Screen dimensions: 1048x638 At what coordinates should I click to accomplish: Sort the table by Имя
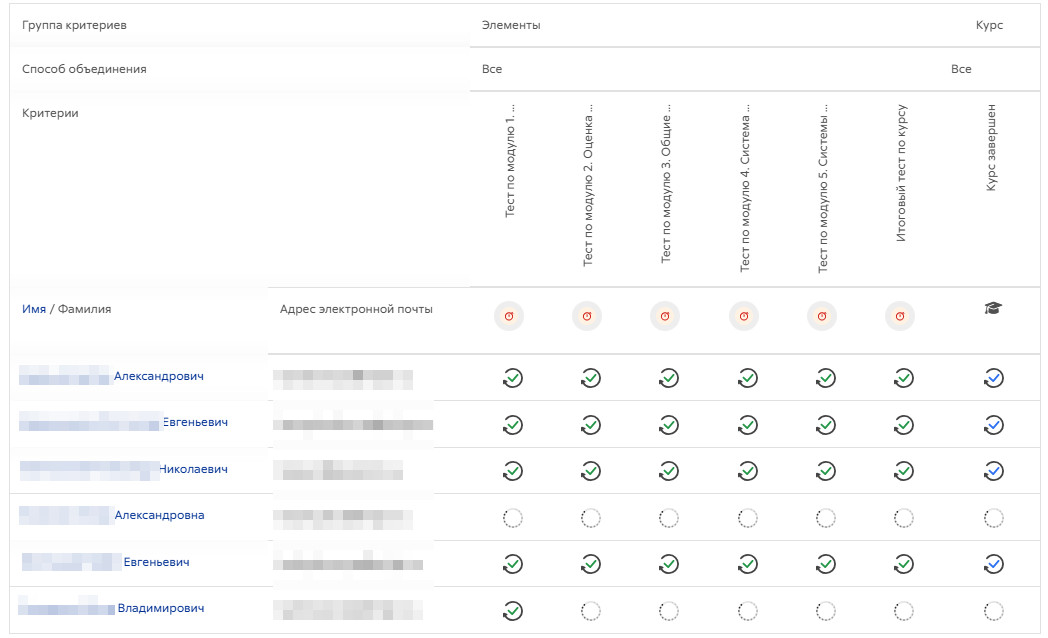pos(34,309)
